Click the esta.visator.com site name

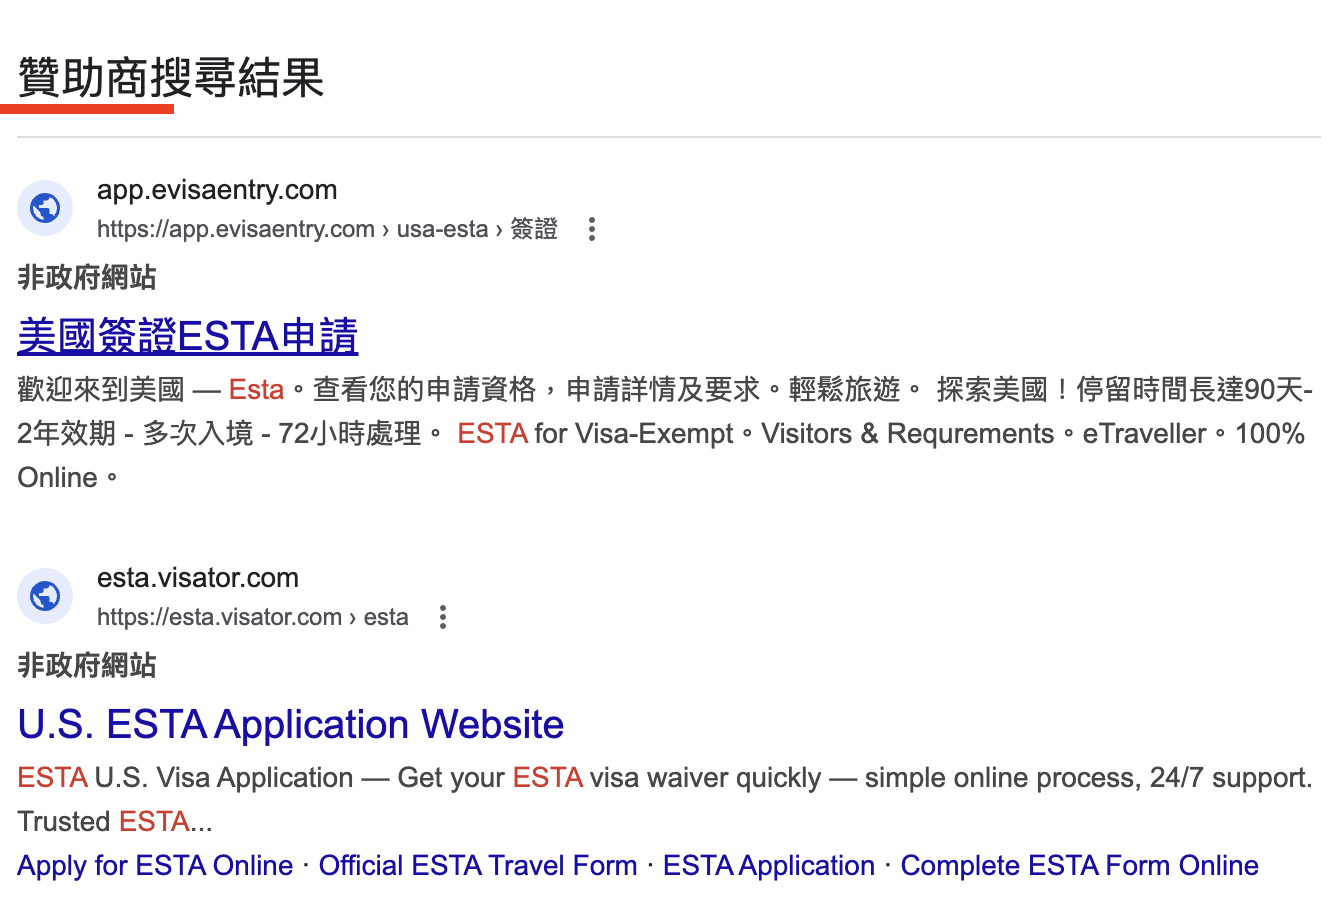pyautogui.click(x=198, y=578)
